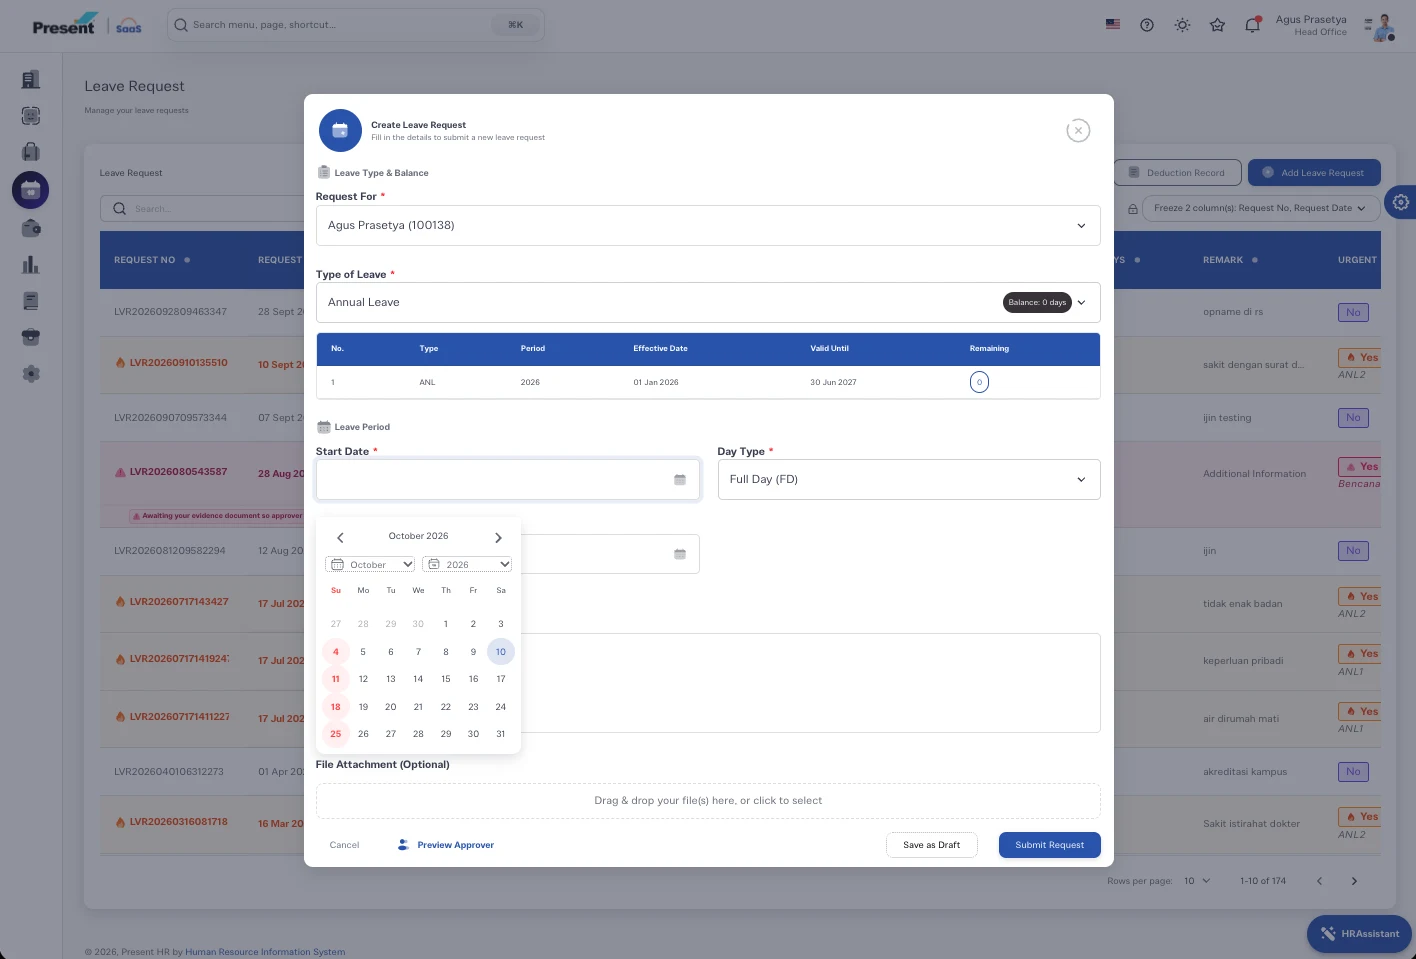Click the file attachment drop zone
The width and height of the screenshot is (1416, 959).
coord(708,801)
